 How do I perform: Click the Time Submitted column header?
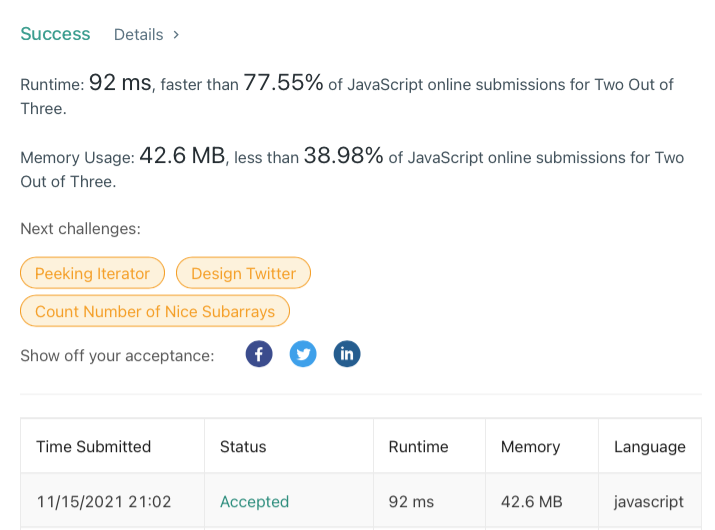(x=94, y=447)
